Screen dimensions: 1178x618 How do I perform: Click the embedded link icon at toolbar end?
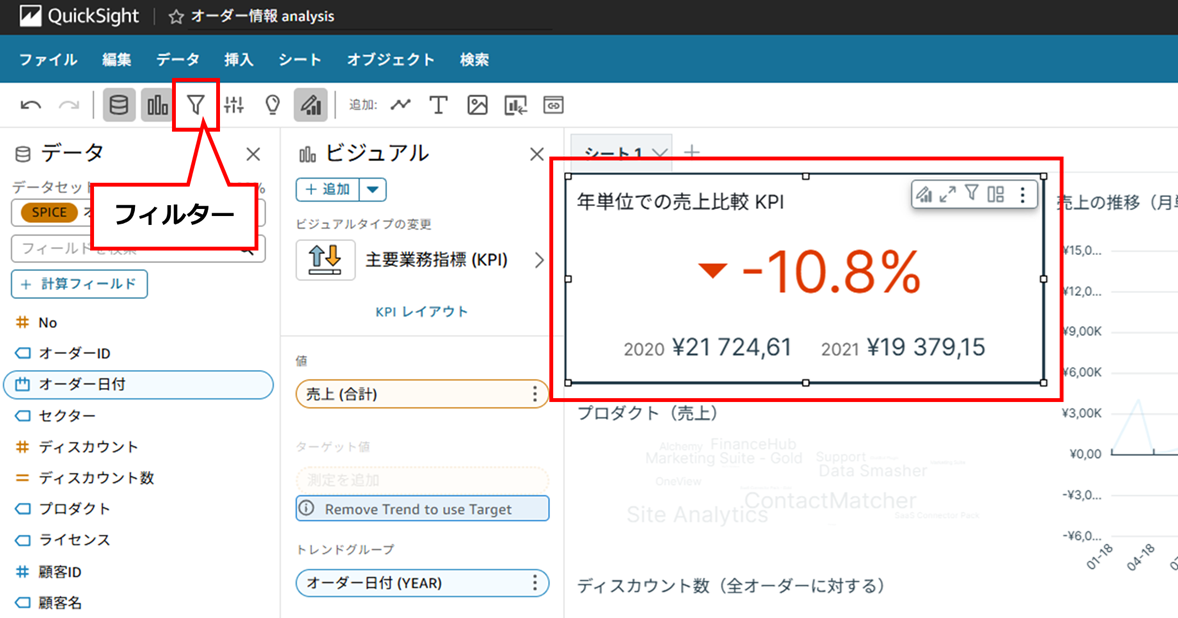tap(554, 105)
